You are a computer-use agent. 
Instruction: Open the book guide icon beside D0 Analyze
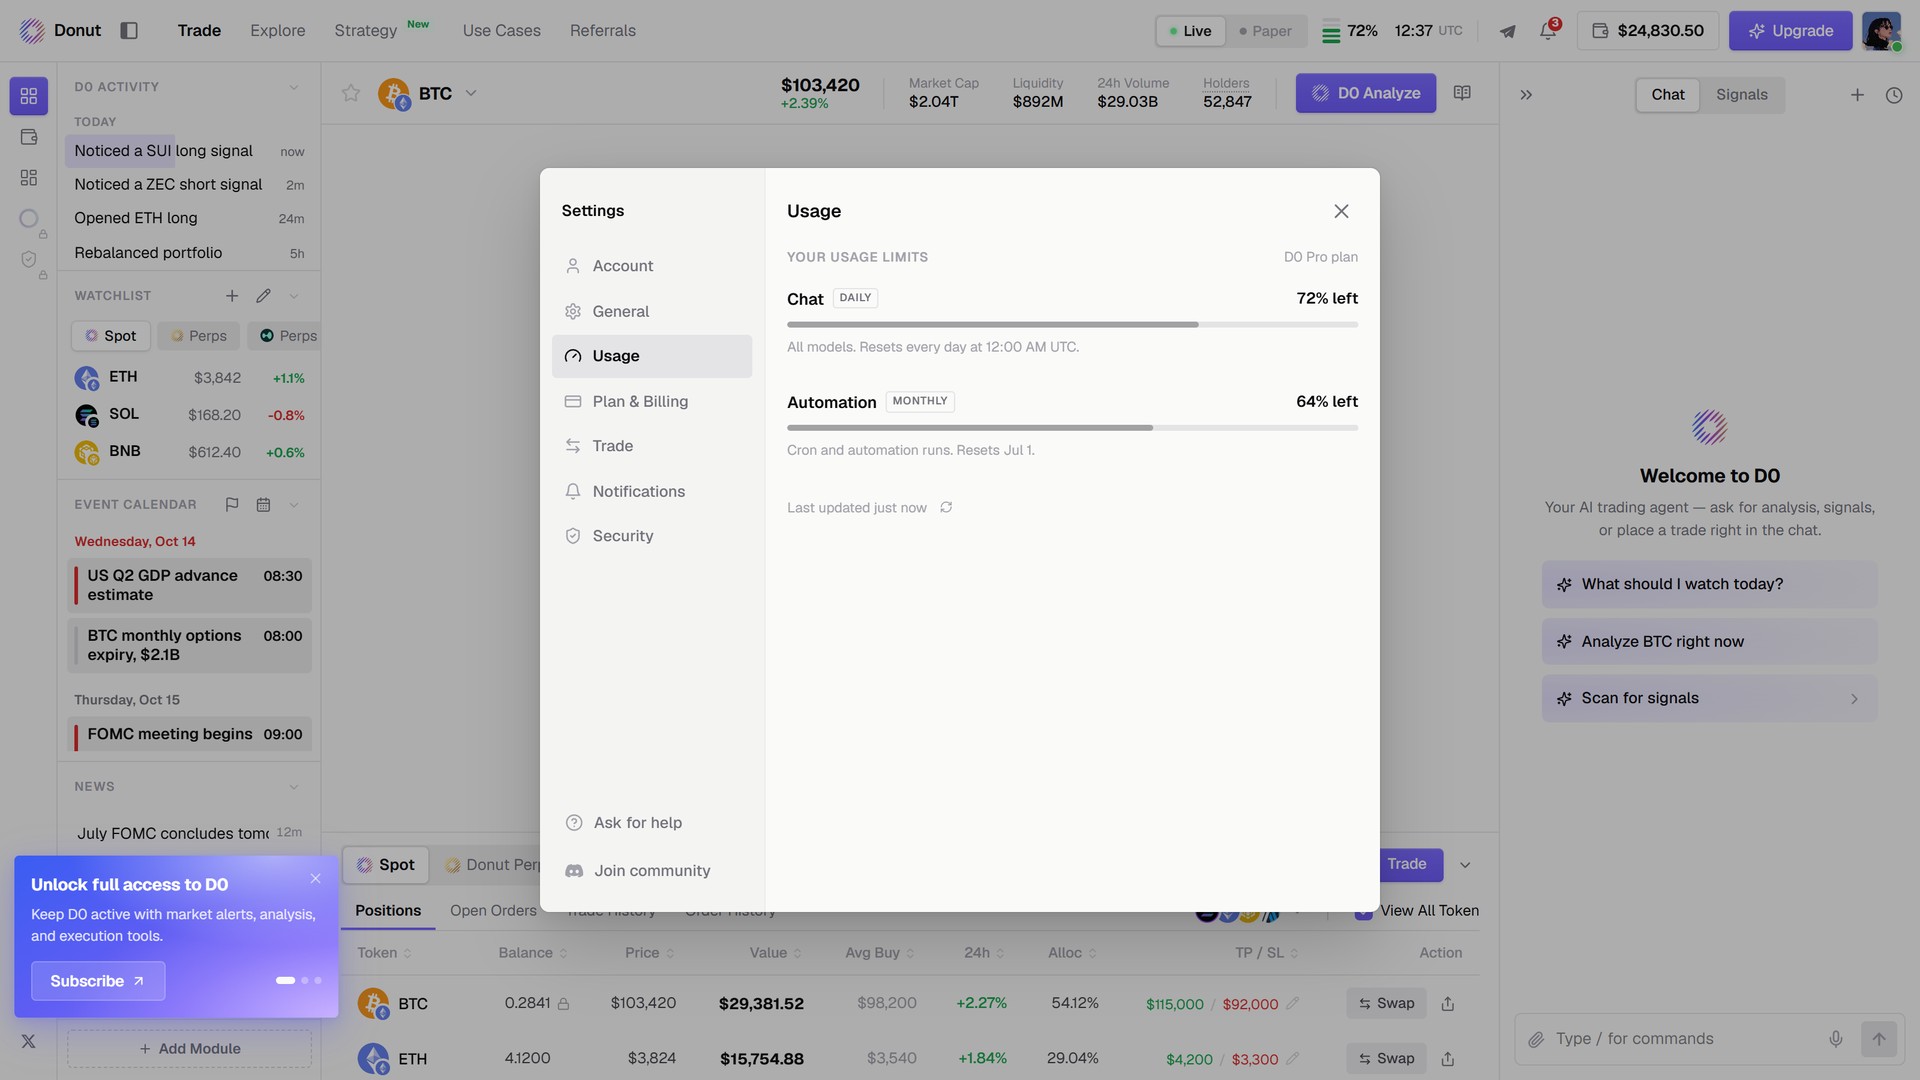[x=1462, y=93]
